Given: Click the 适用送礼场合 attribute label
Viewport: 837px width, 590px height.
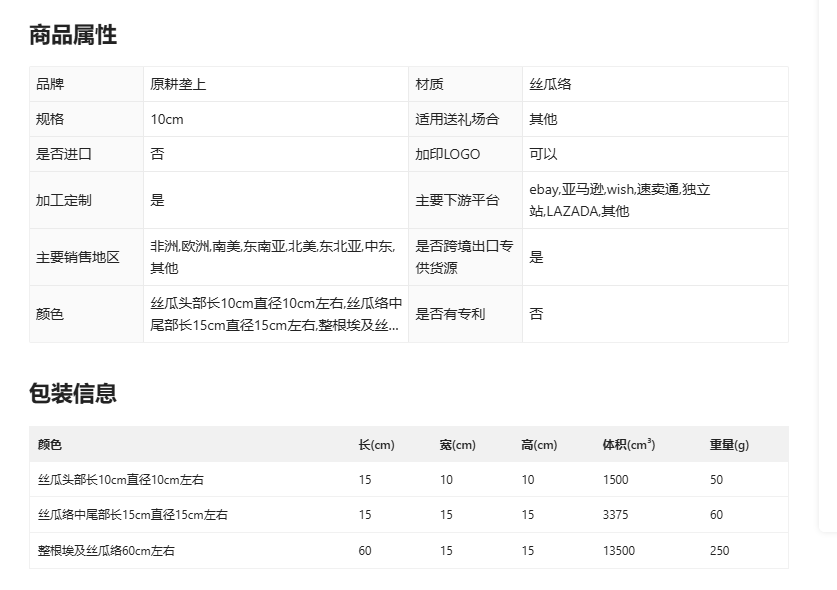Looking at the screenshot, I should coord(457,119).
